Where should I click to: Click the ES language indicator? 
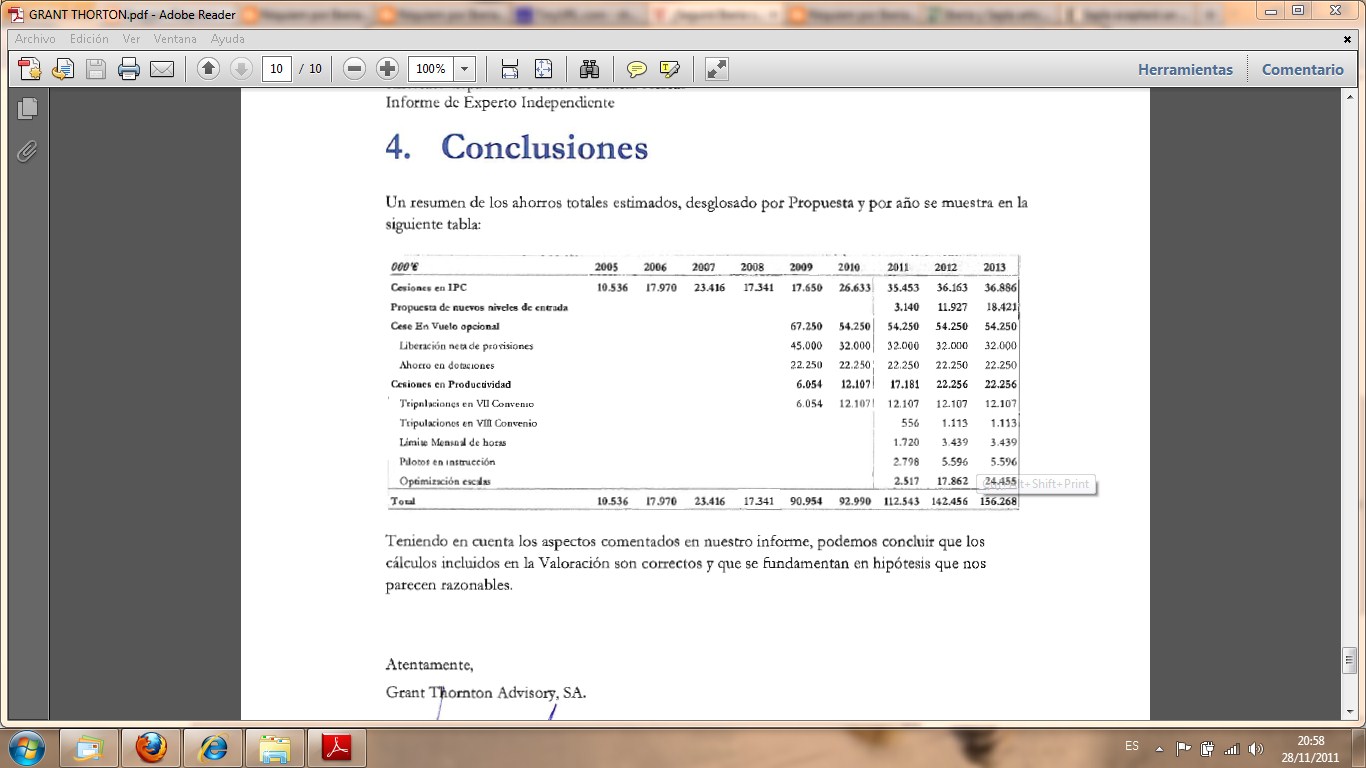[x=1132, y=746]
